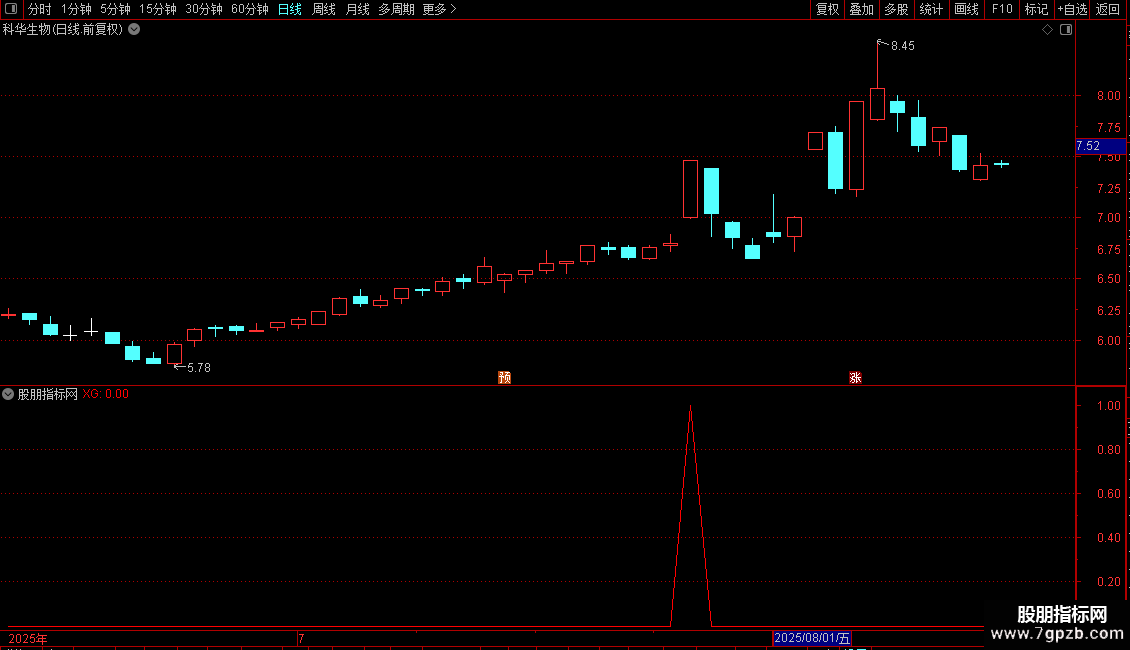
Task: Open the 多股 multi-stock view
Action: (896, 9)
